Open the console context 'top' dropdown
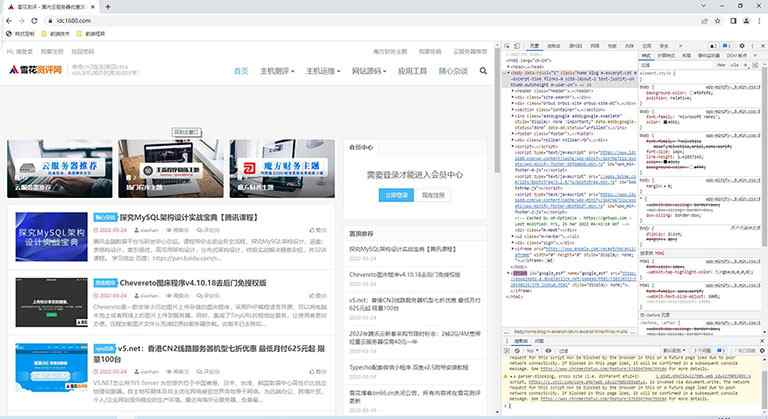 [532, 350]
